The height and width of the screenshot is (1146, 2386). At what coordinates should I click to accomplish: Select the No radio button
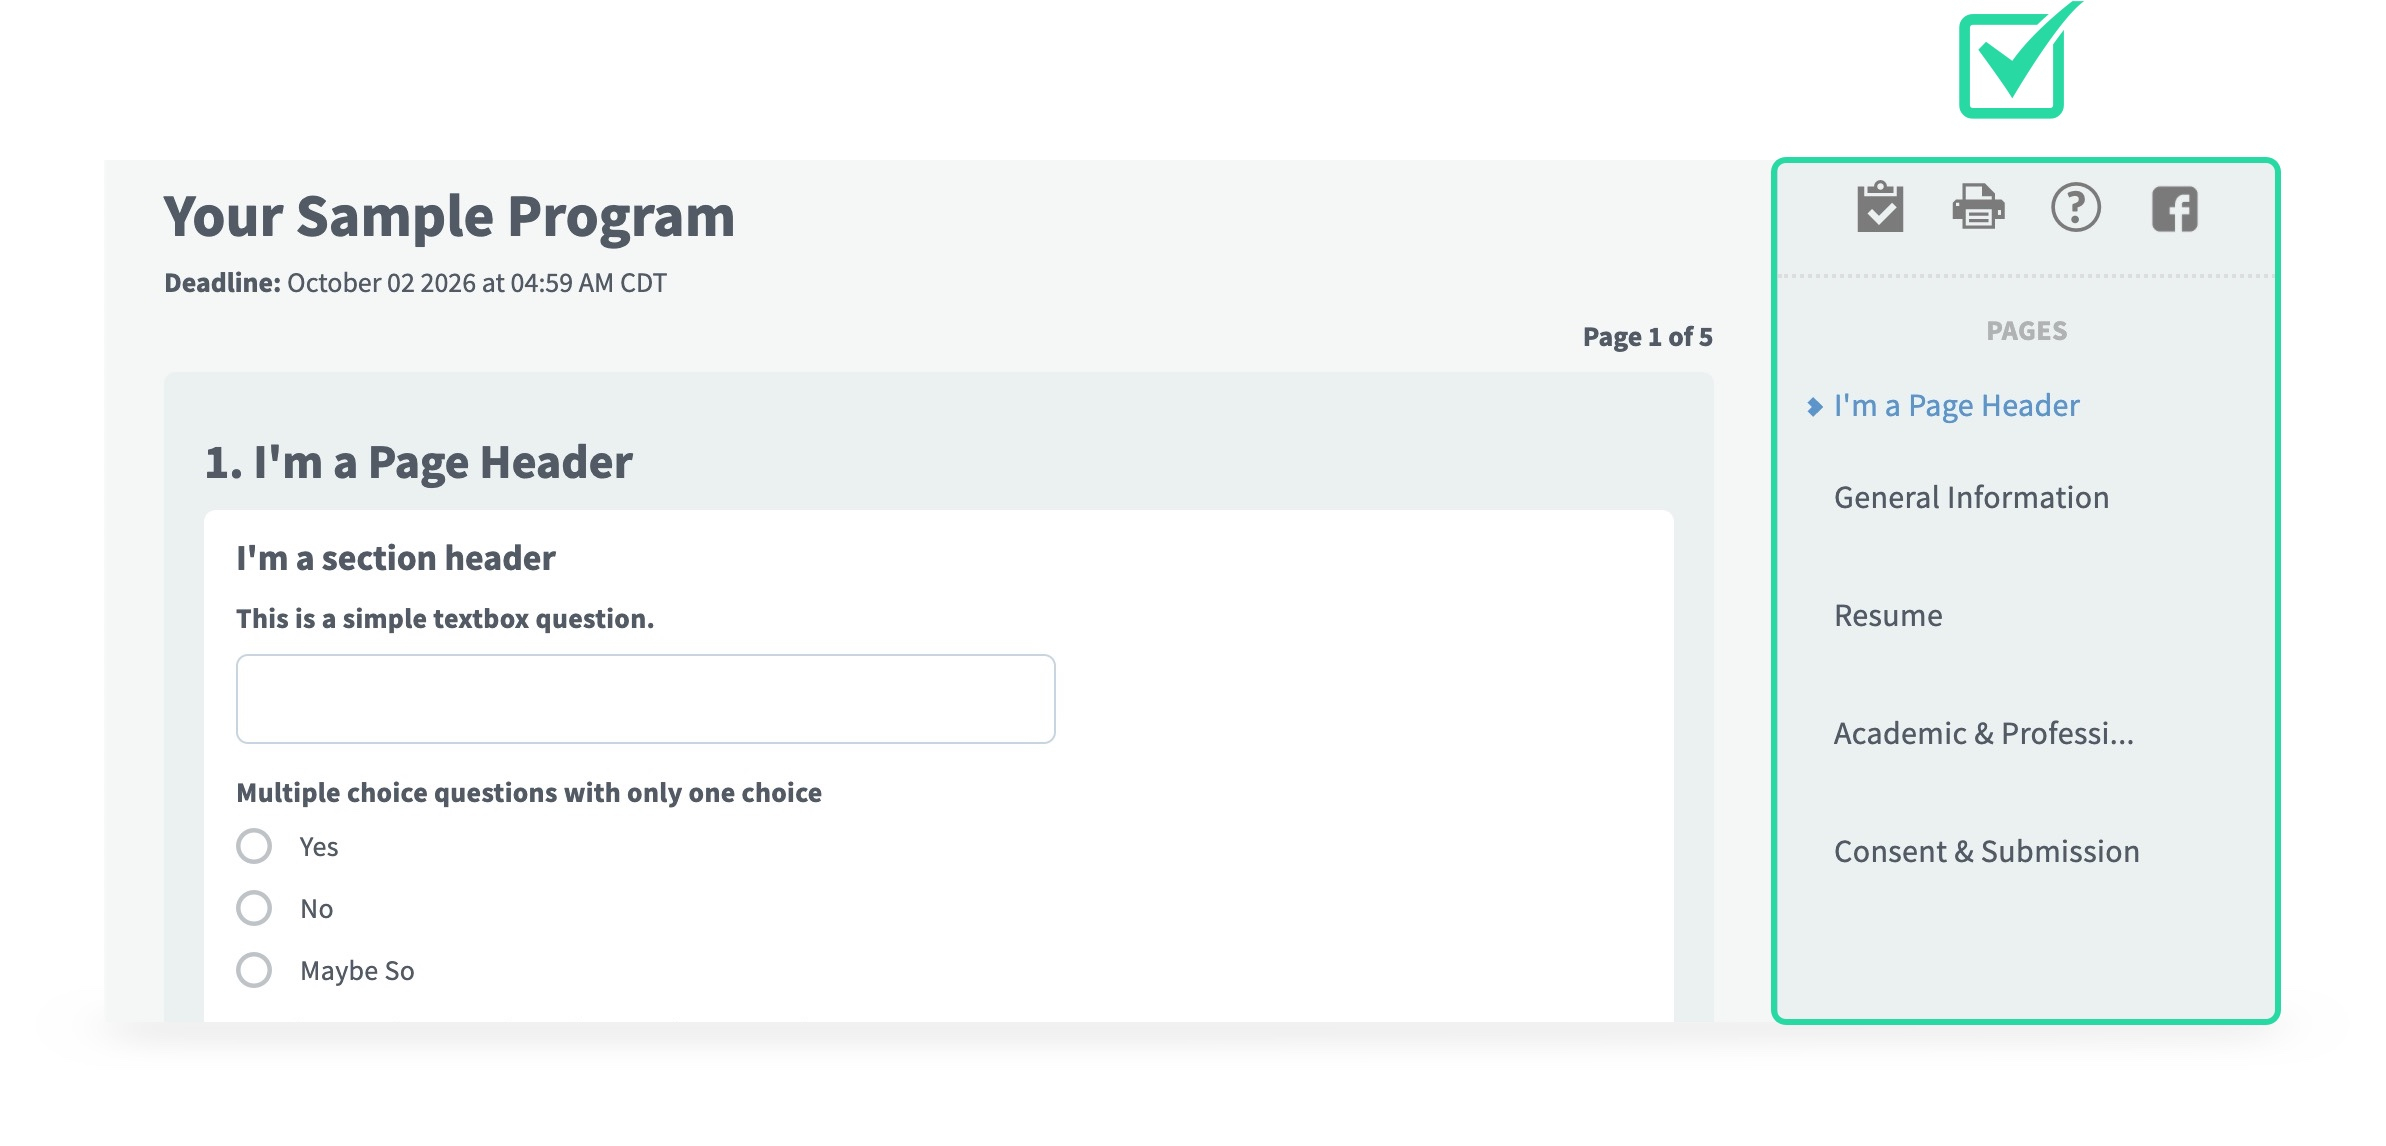(x=253, y=907)
